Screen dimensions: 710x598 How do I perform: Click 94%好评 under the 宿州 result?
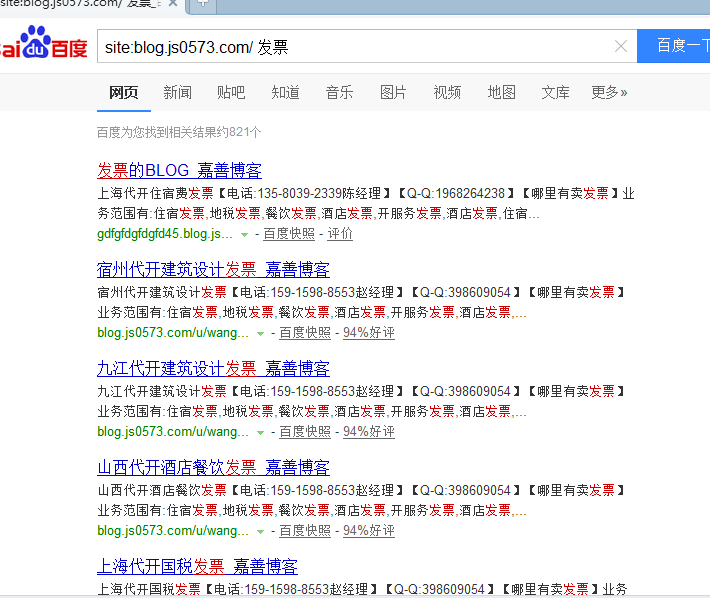[x=369, y=333]
